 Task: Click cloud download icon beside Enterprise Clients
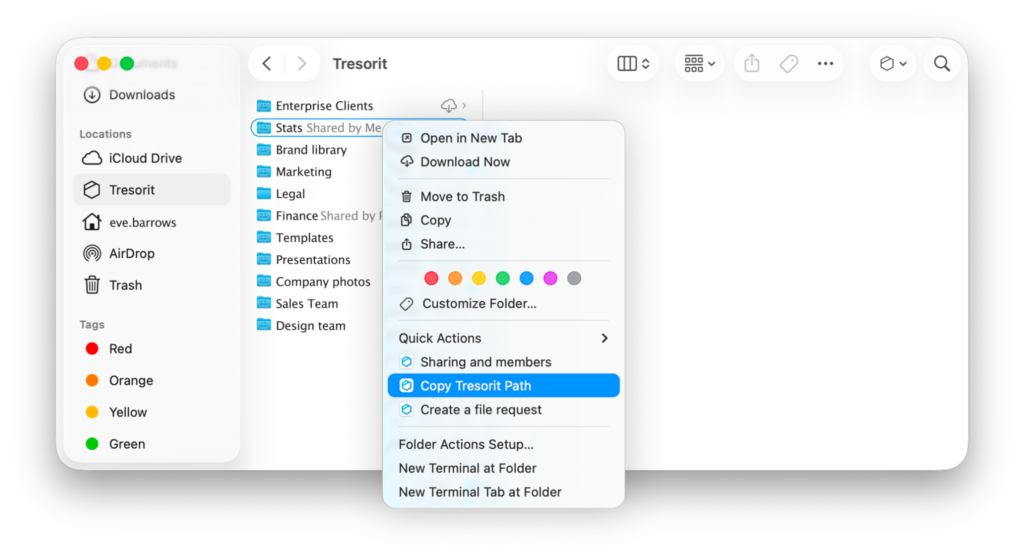point(449,106)
